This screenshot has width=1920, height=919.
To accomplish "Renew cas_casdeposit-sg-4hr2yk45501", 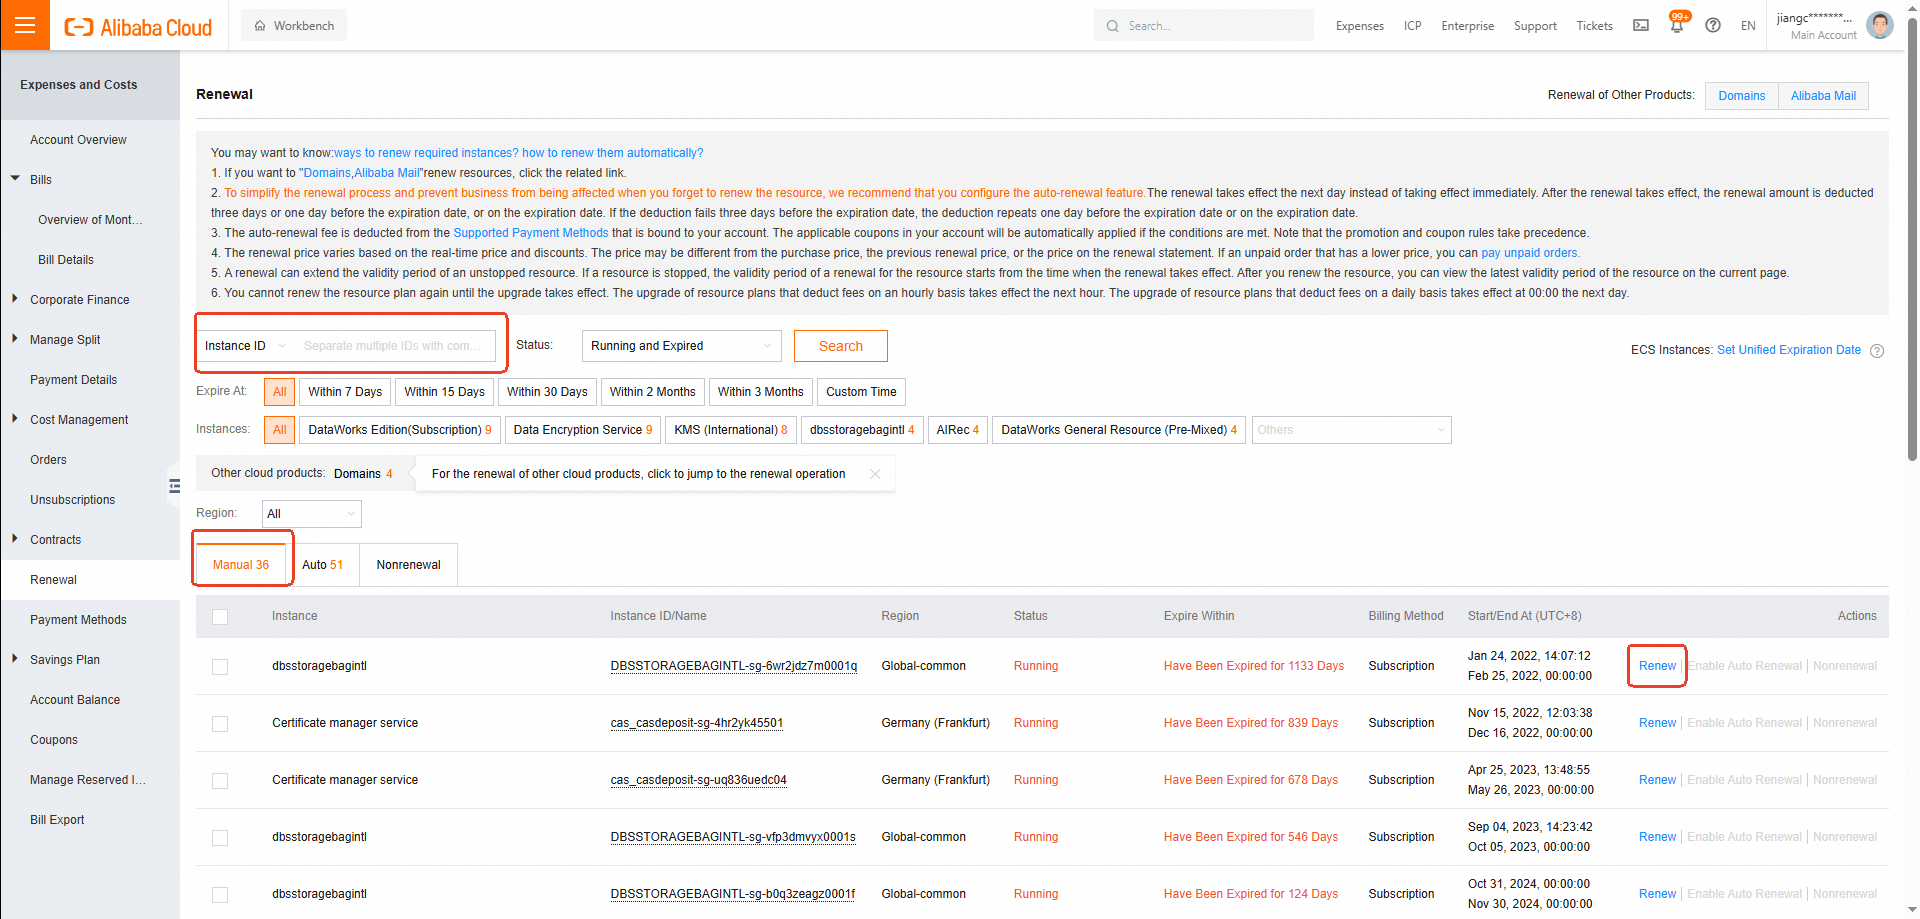I will [x=1657, y=723].
